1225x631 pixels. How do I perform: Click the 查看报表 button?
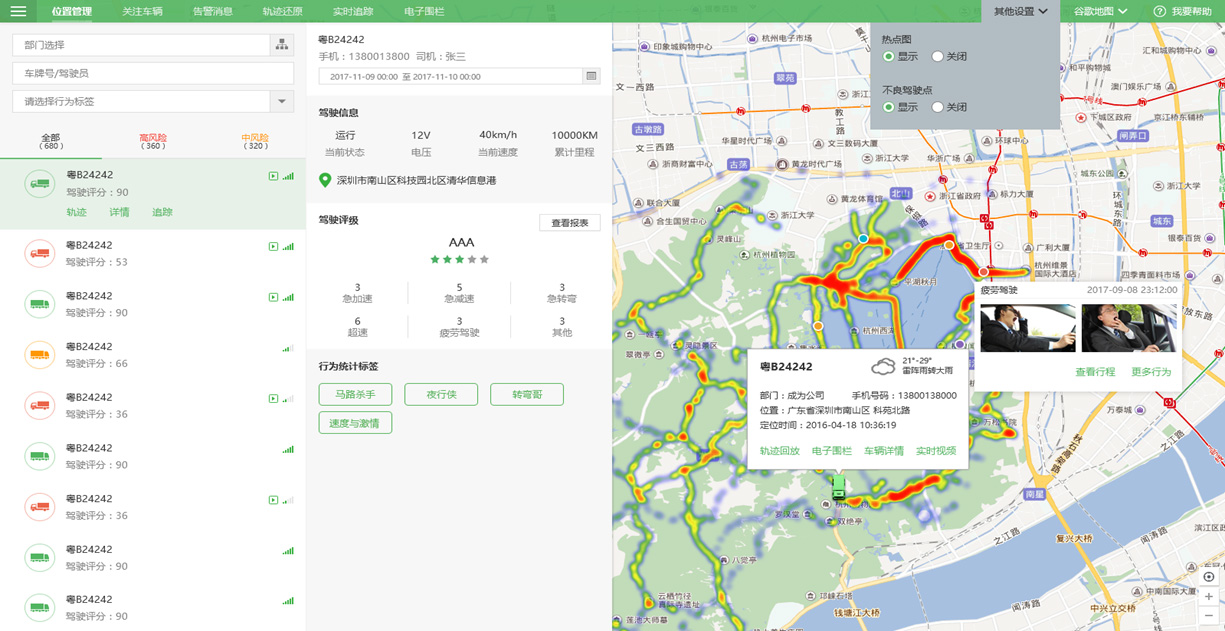point(570,223)
